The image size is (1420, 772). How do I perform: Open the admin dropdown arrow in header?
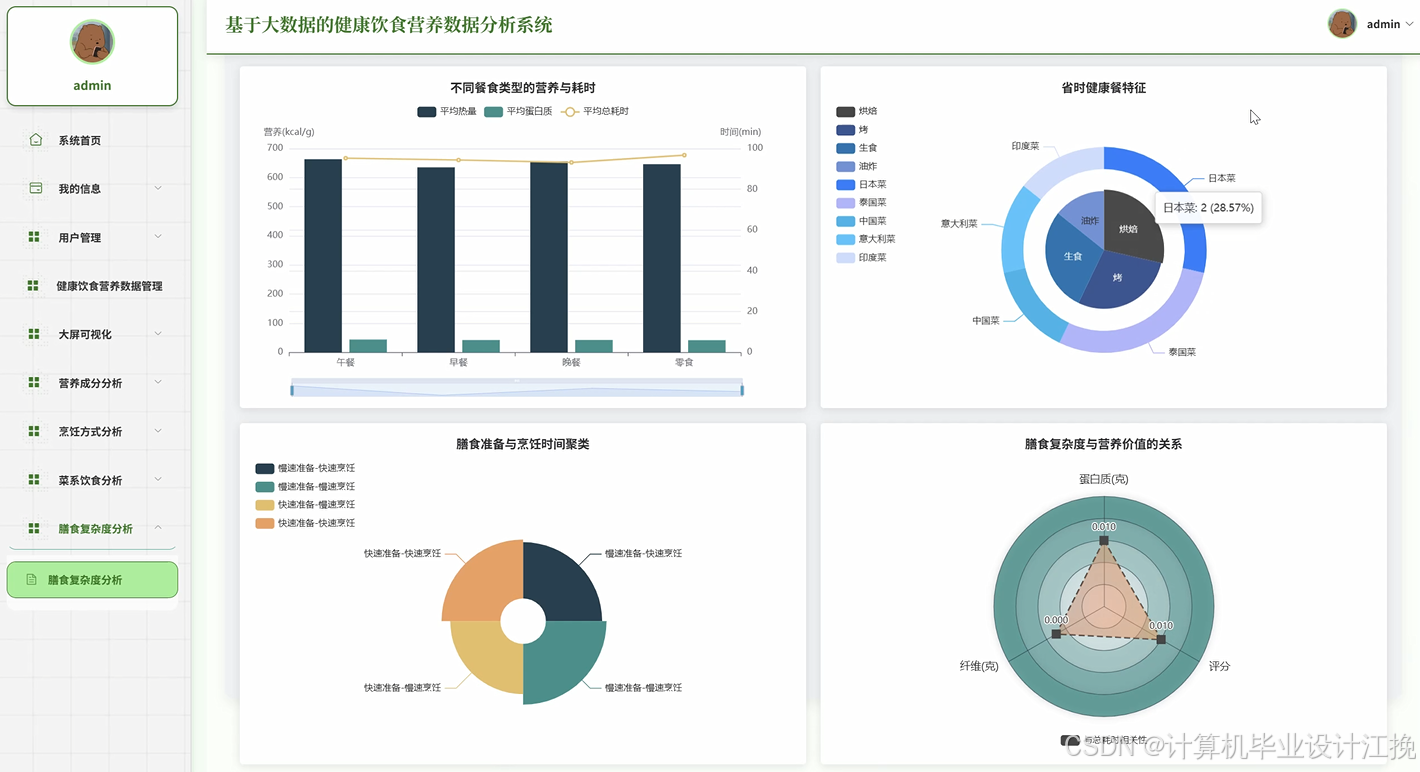click(x=1410, y=24)
